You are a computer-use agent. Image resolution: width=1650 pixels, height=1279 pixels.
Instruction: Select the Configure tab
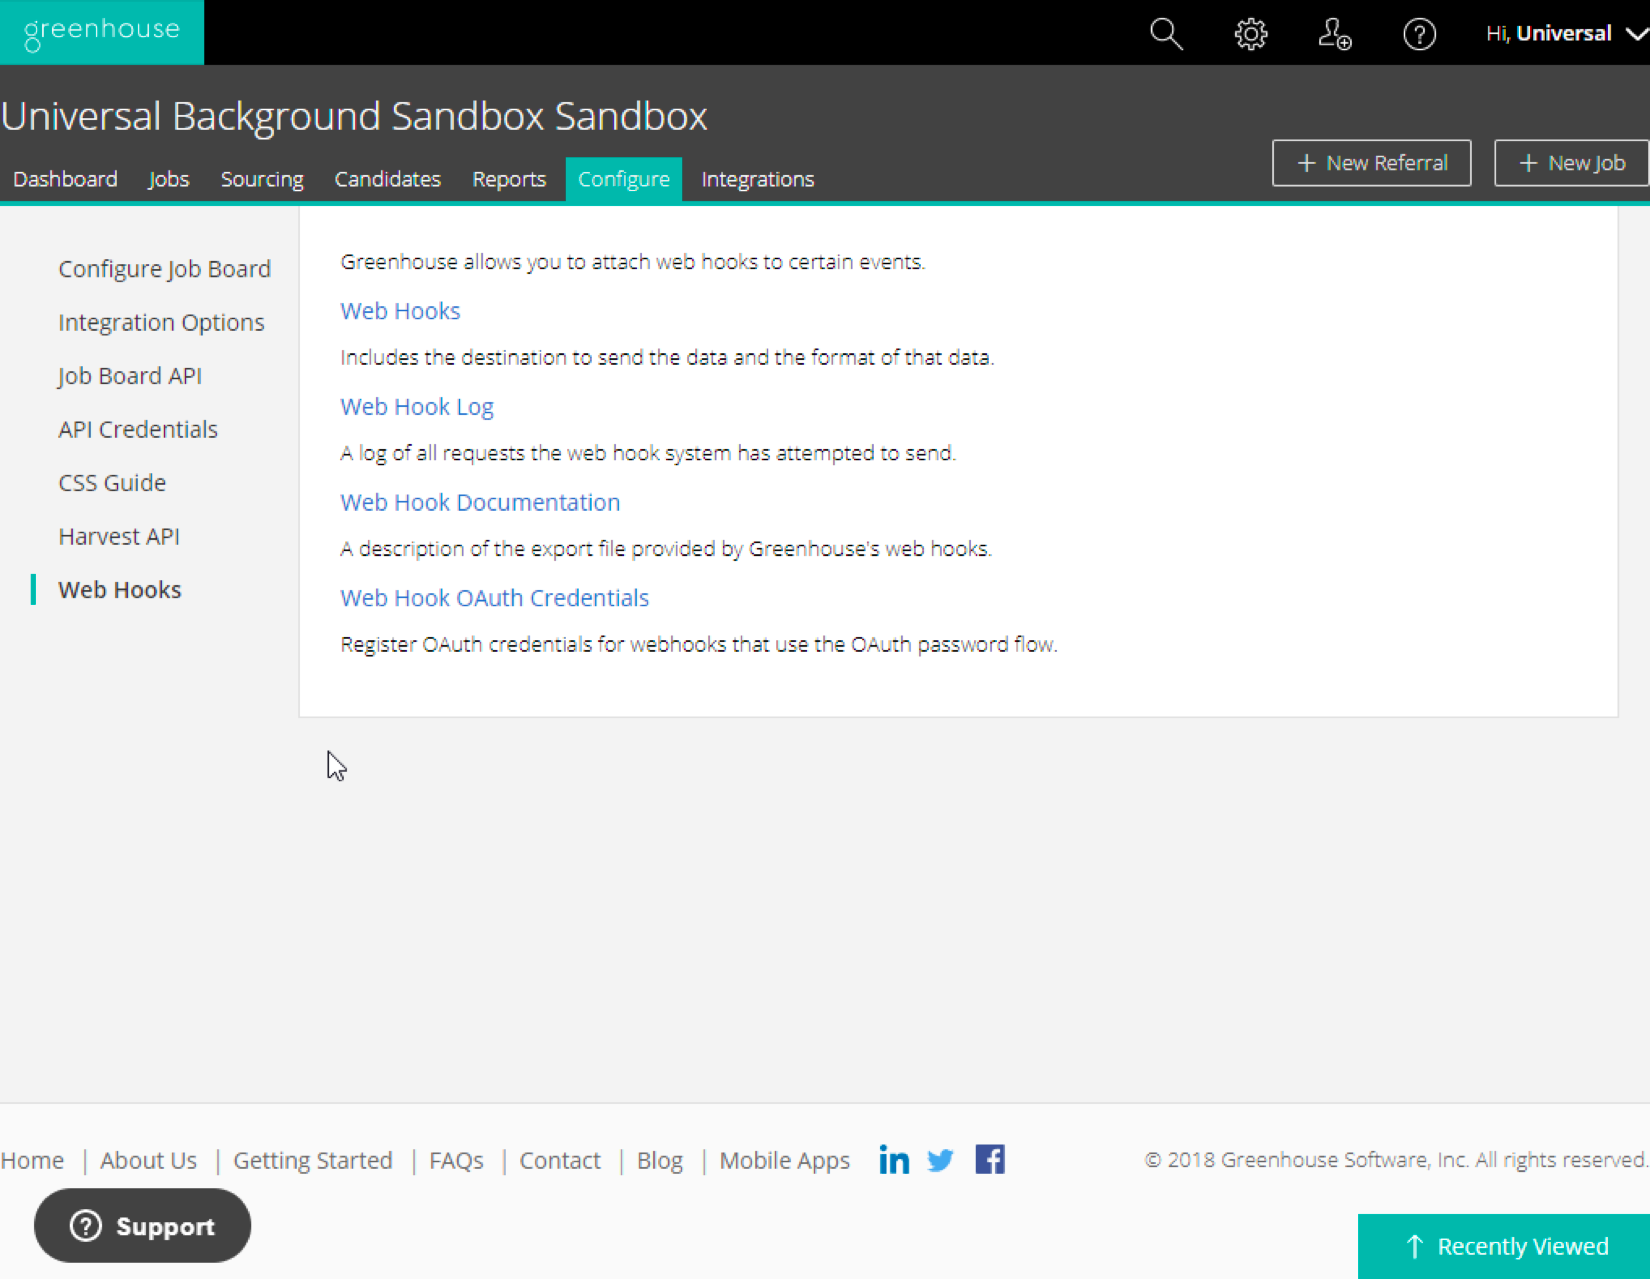coord(624,179)
